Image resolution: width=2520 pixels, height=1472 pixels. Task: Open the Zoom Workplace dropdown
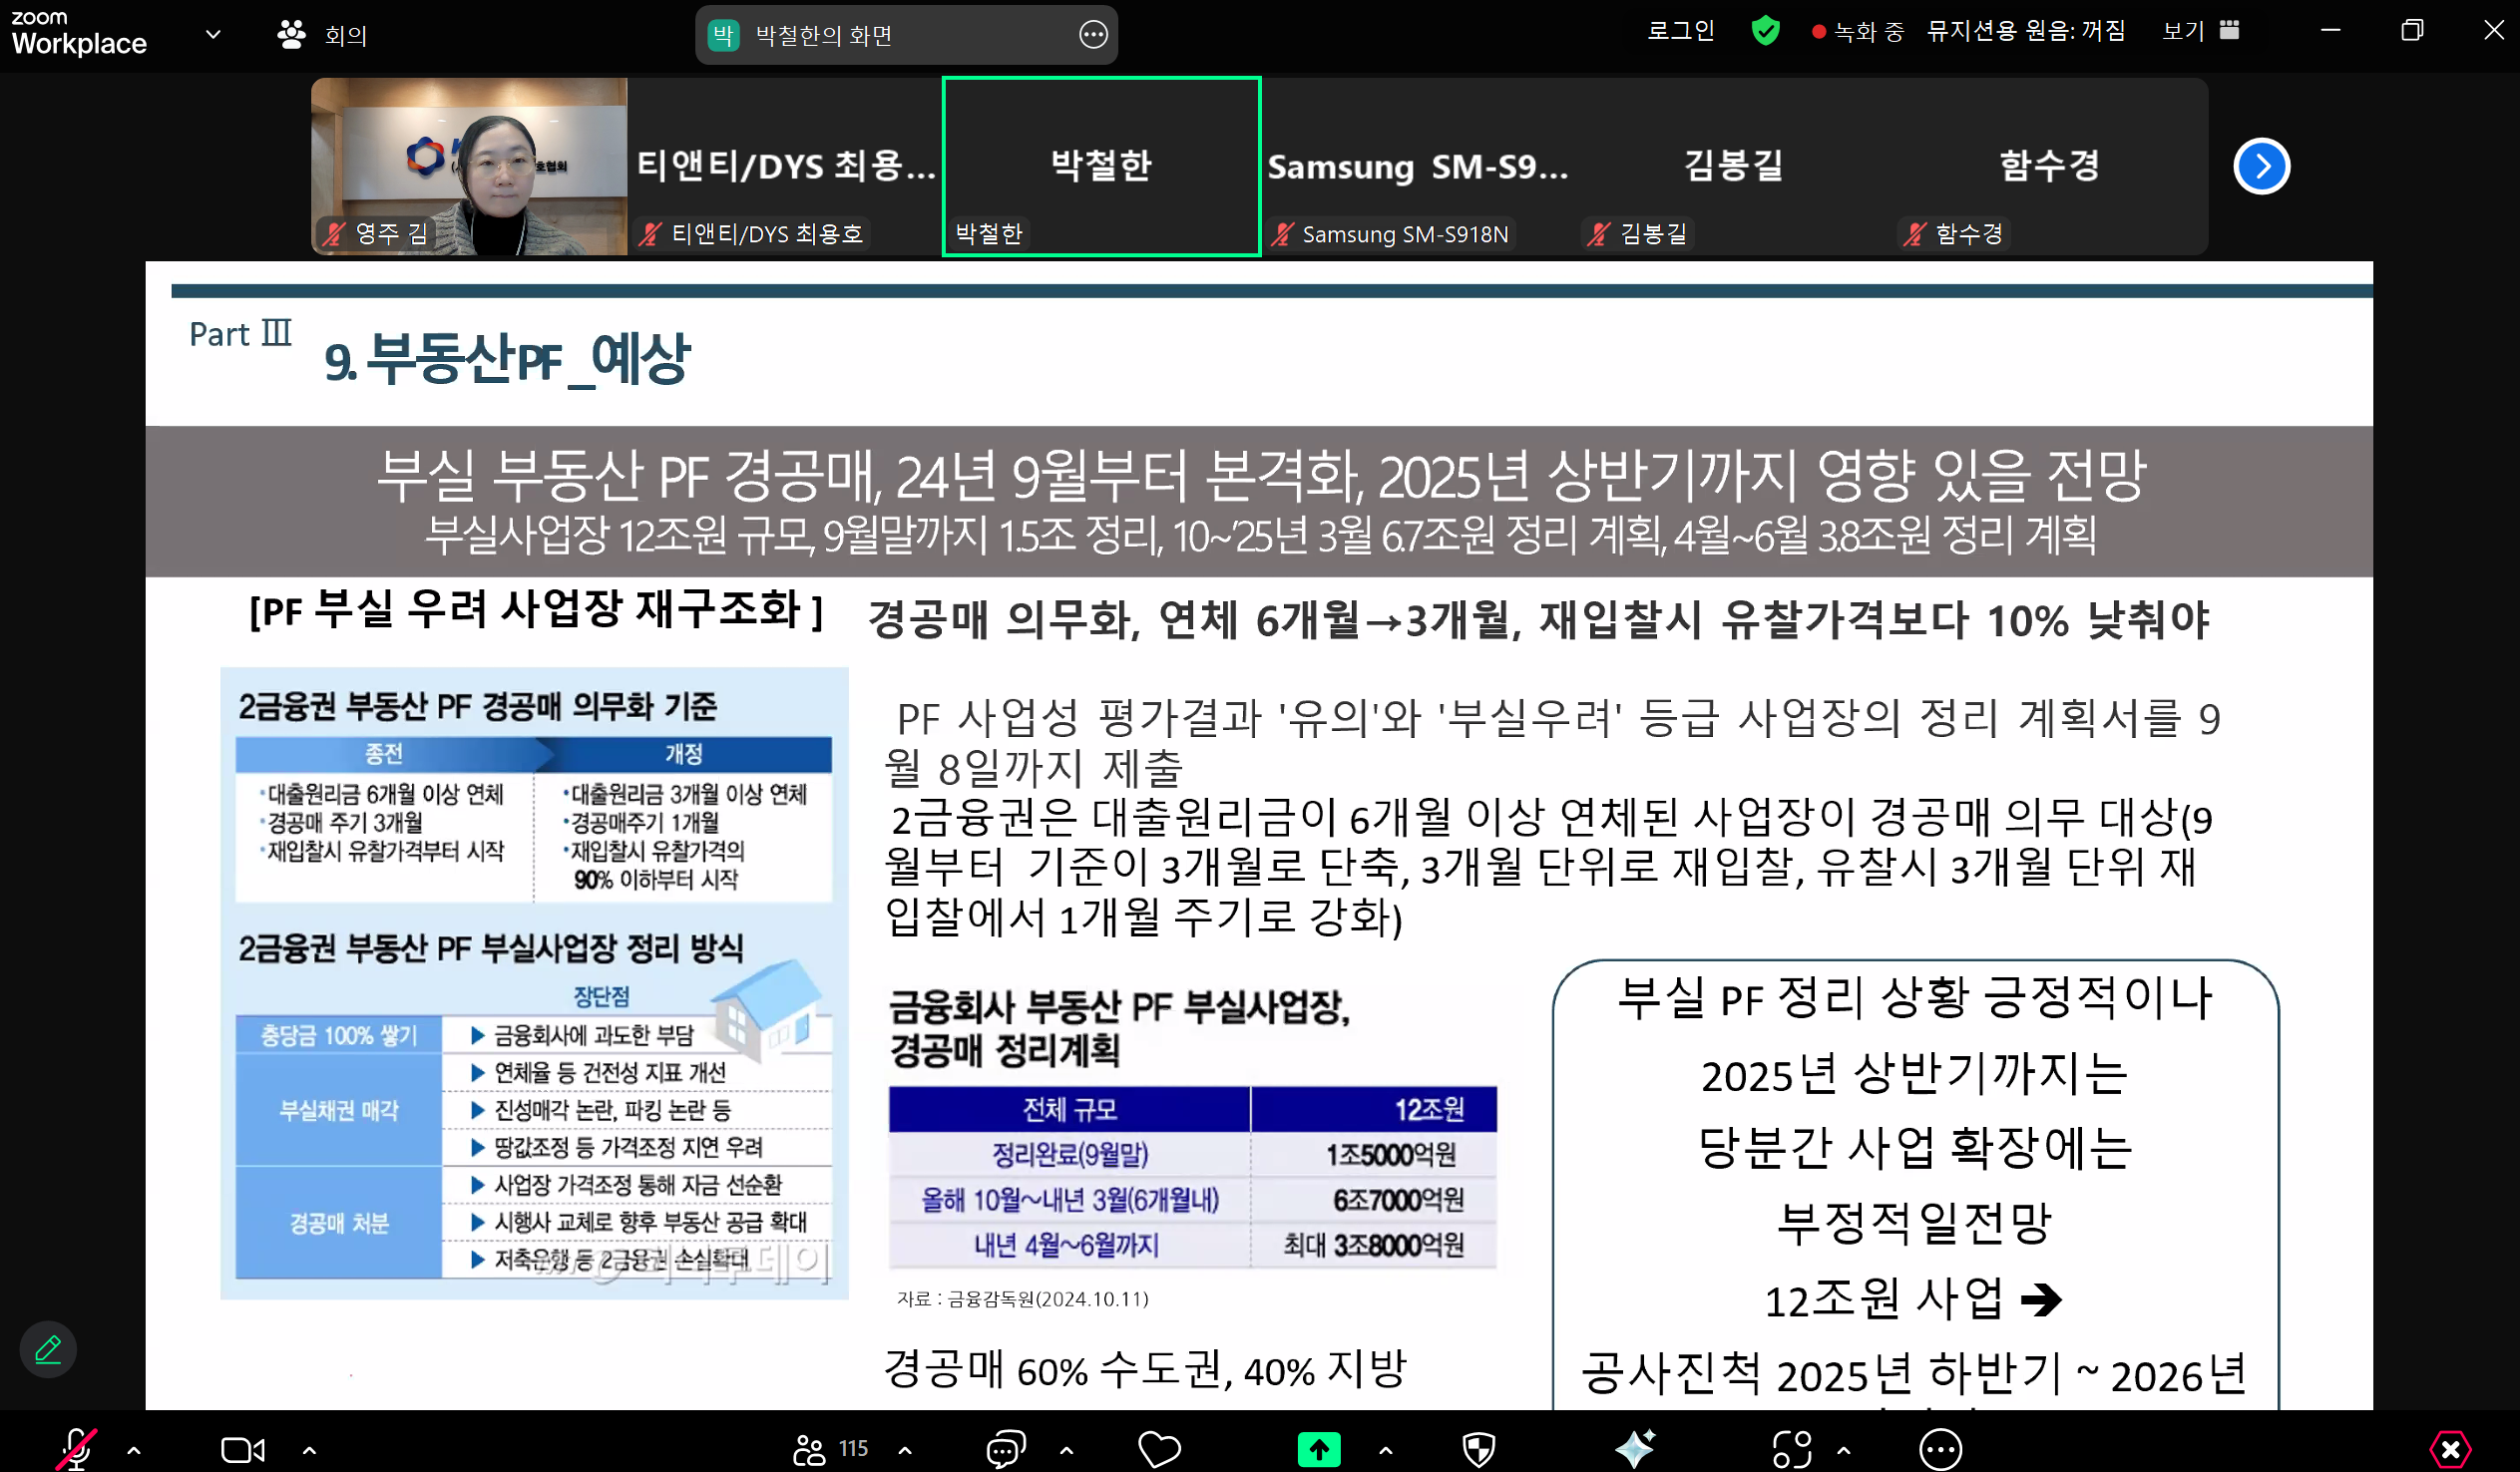(211, 33)
